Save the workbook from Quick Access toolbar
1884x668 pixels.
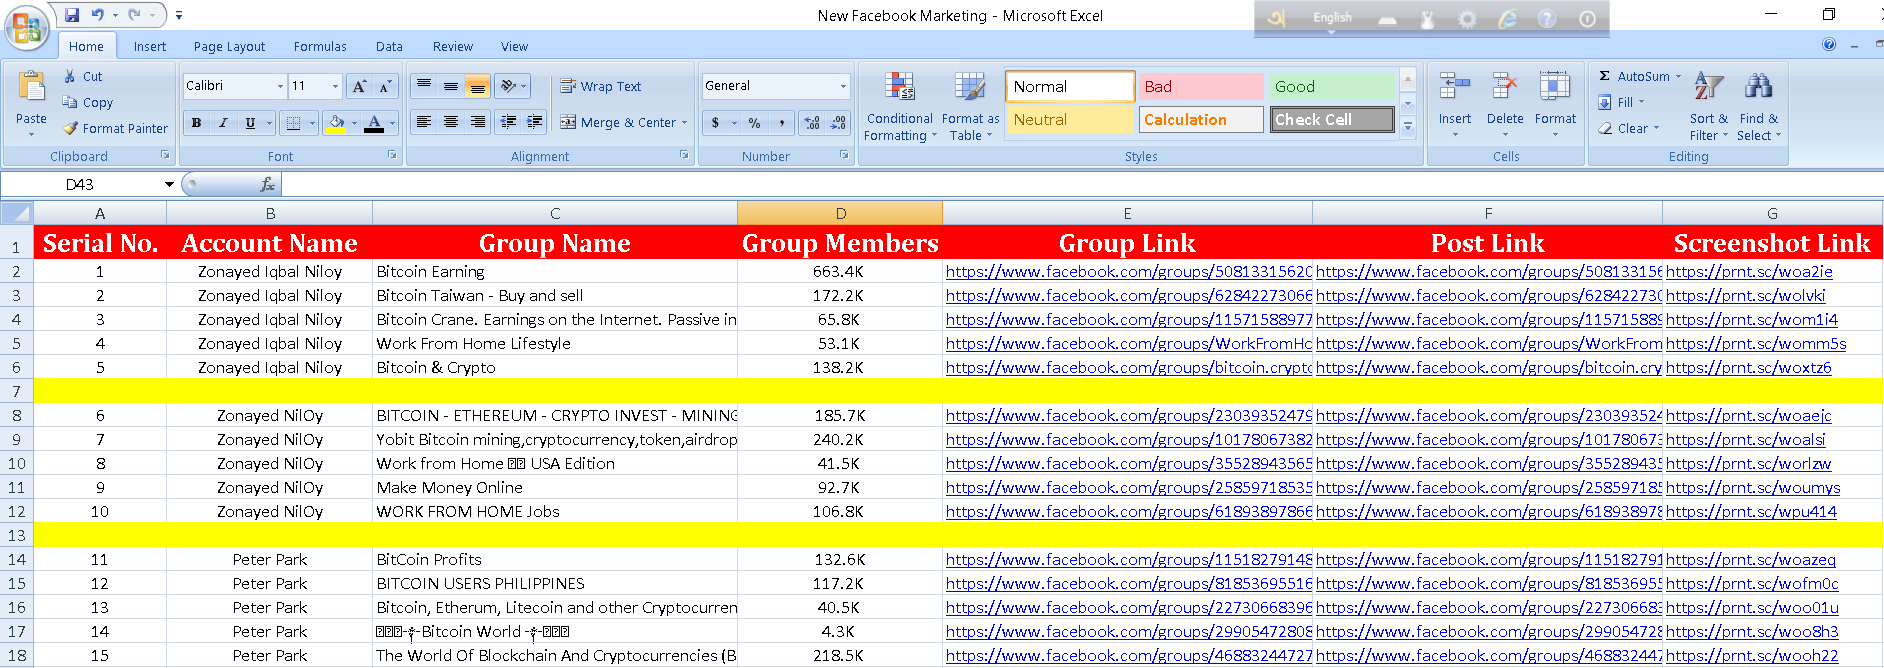[72, 15]
